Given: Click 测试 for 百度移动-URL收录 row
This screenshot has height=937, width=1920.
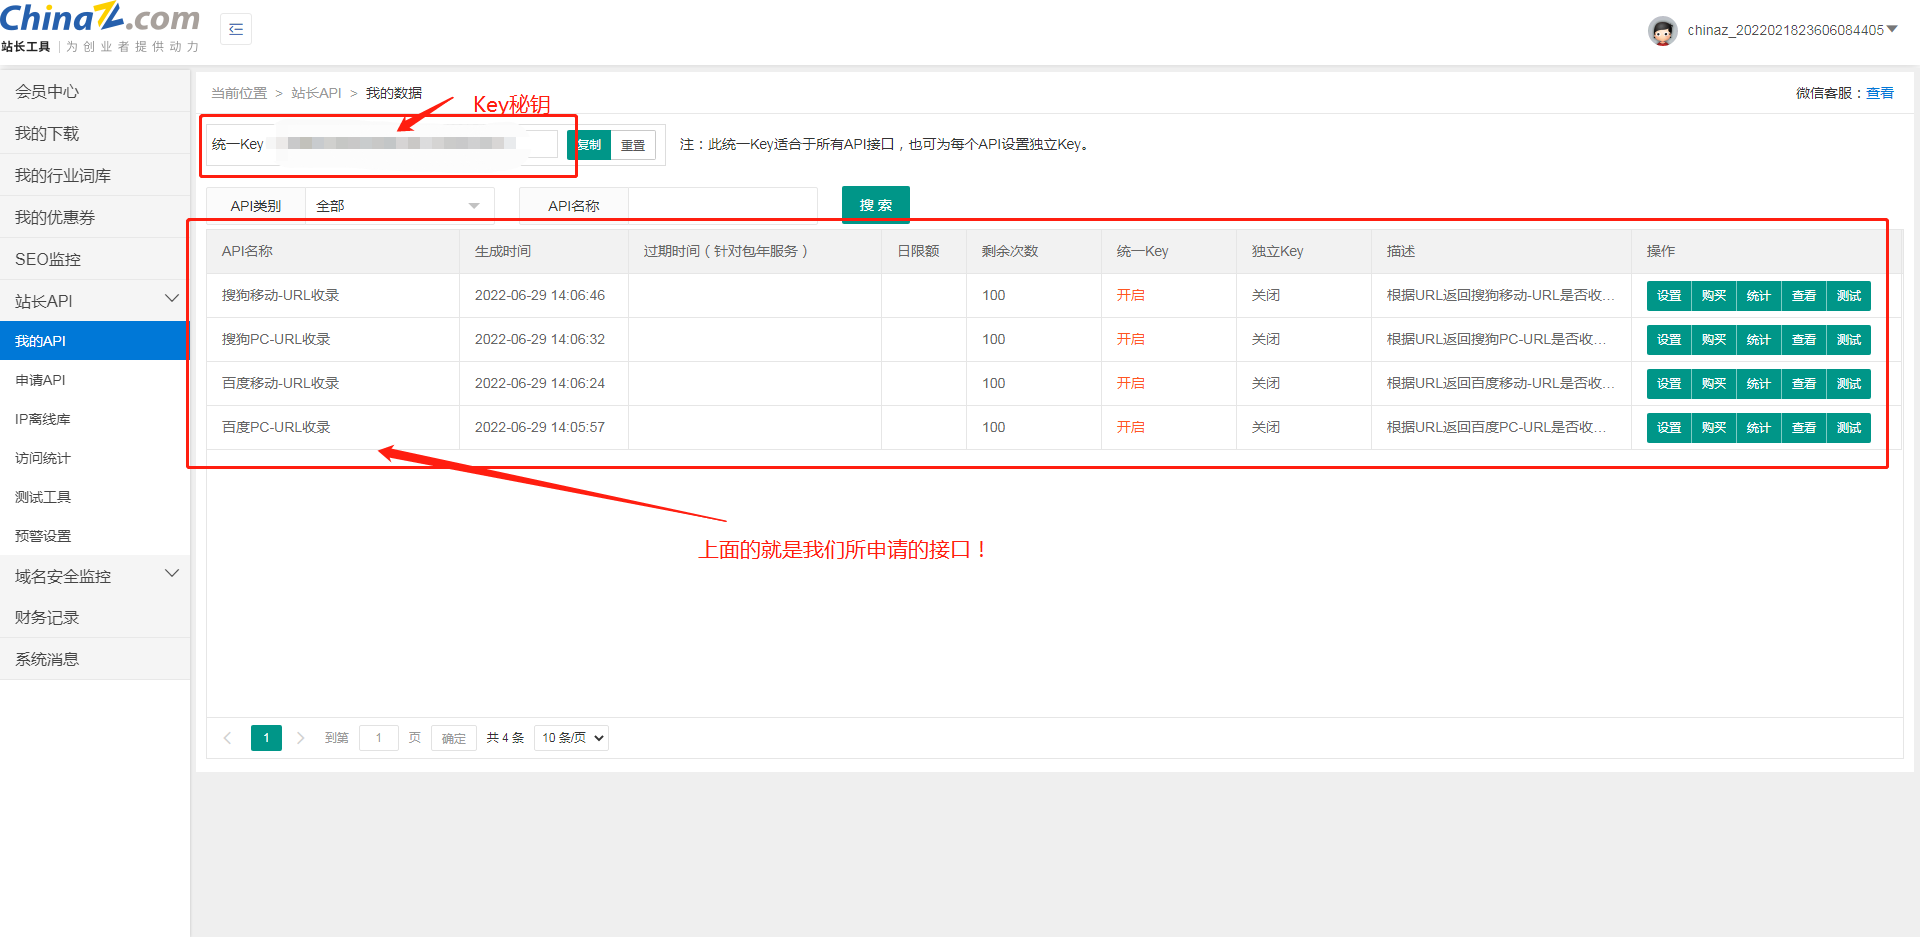Looking at the screenshot, I should coord(1849,384).
